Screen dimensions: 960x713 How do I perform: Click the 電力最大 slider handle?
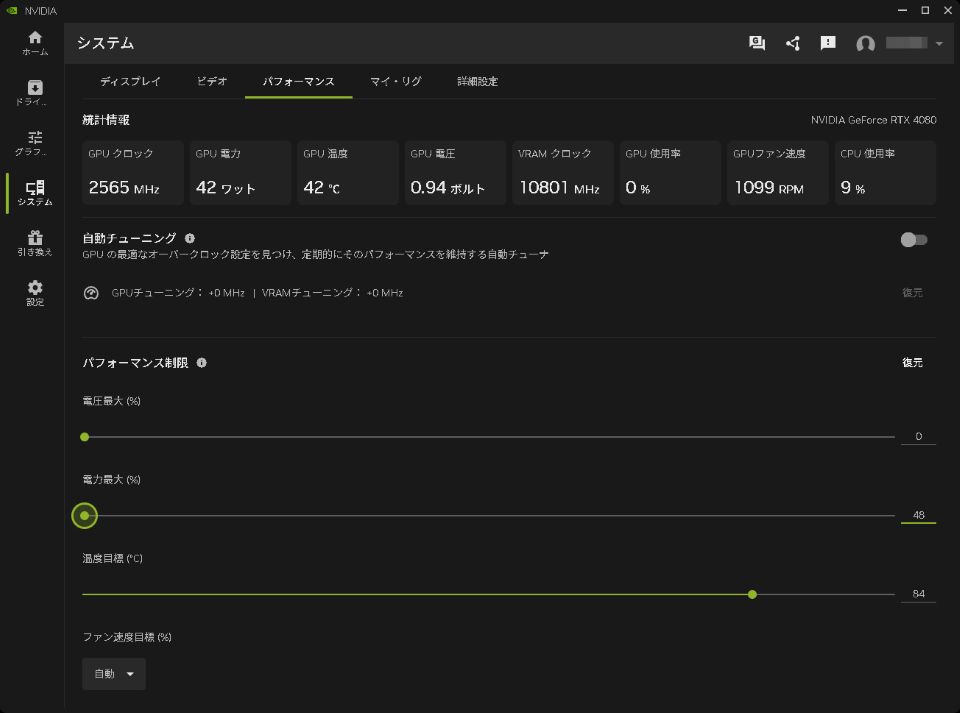84,515
